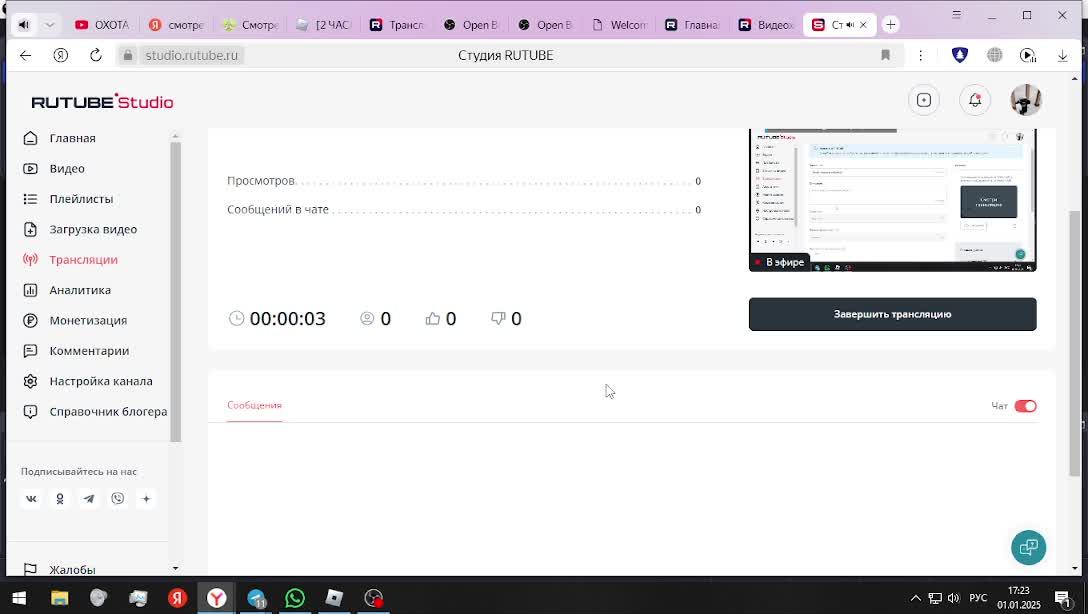Open the star-shaped social link icon
1088x614 pixels.
tap(146, 499)
